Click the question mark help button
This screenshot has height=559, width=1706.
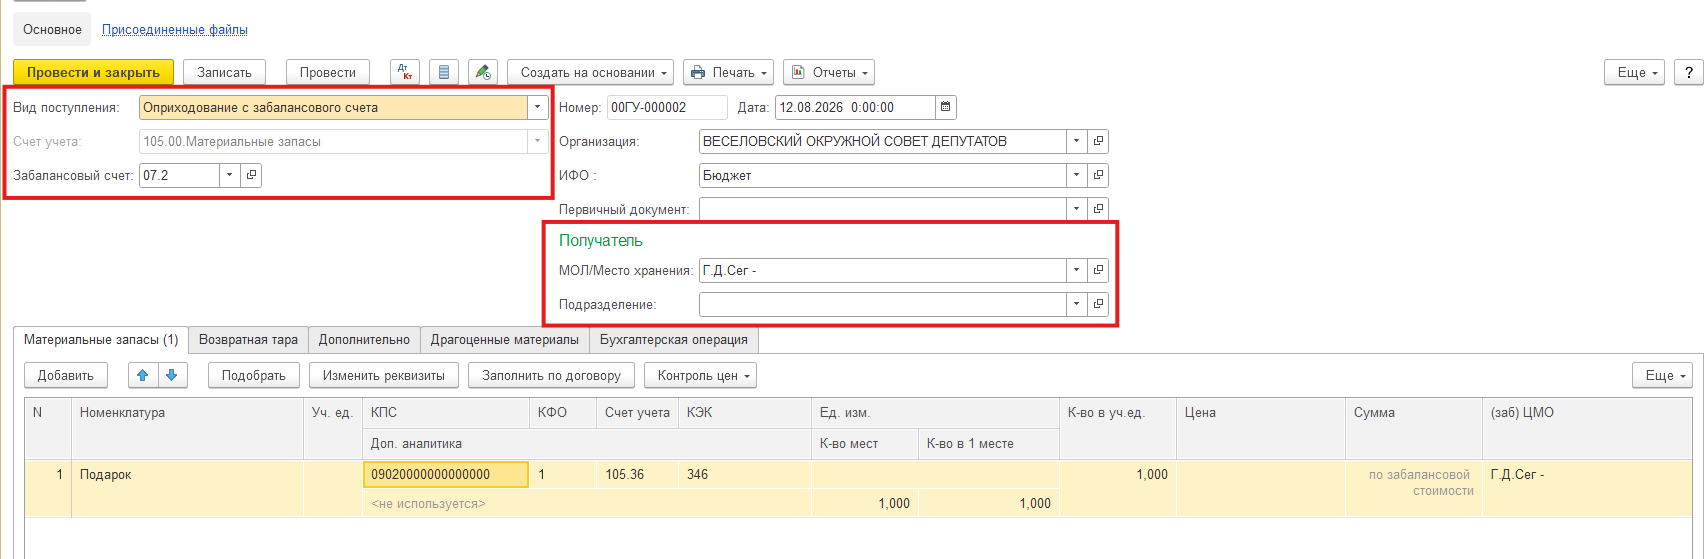(1689, 72)
